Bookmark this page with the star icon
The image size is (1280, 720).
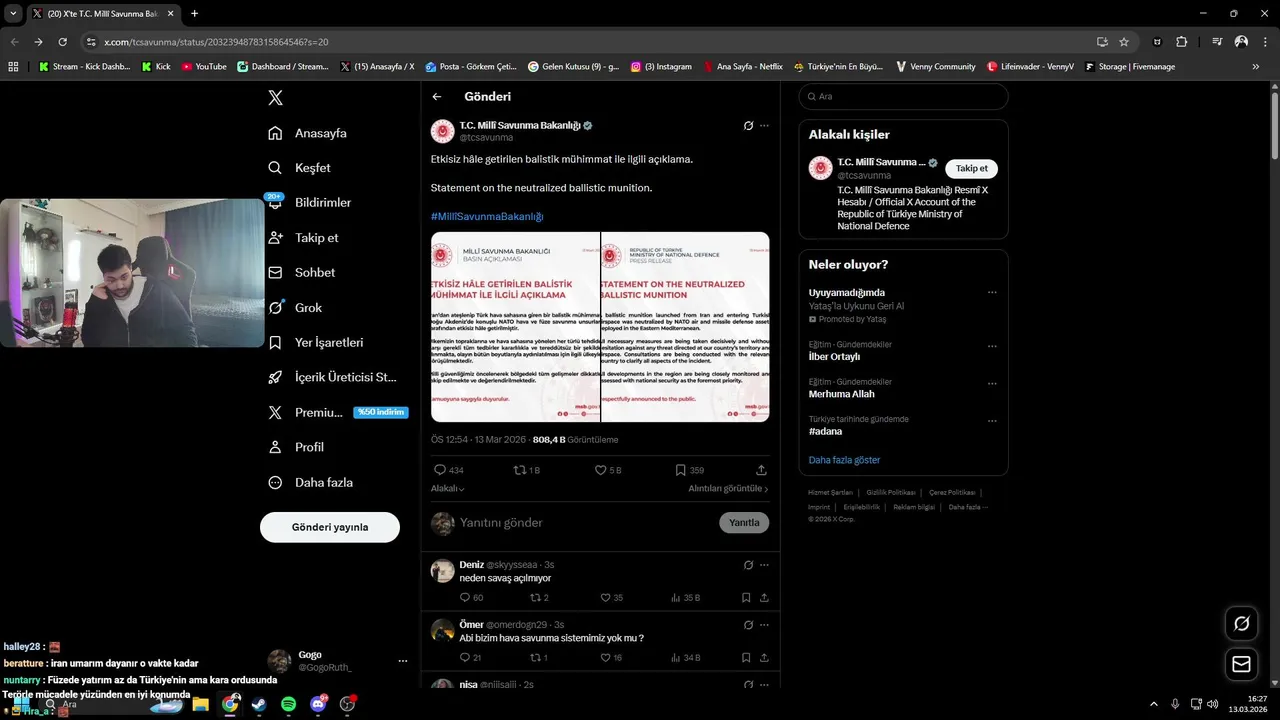1124,42
